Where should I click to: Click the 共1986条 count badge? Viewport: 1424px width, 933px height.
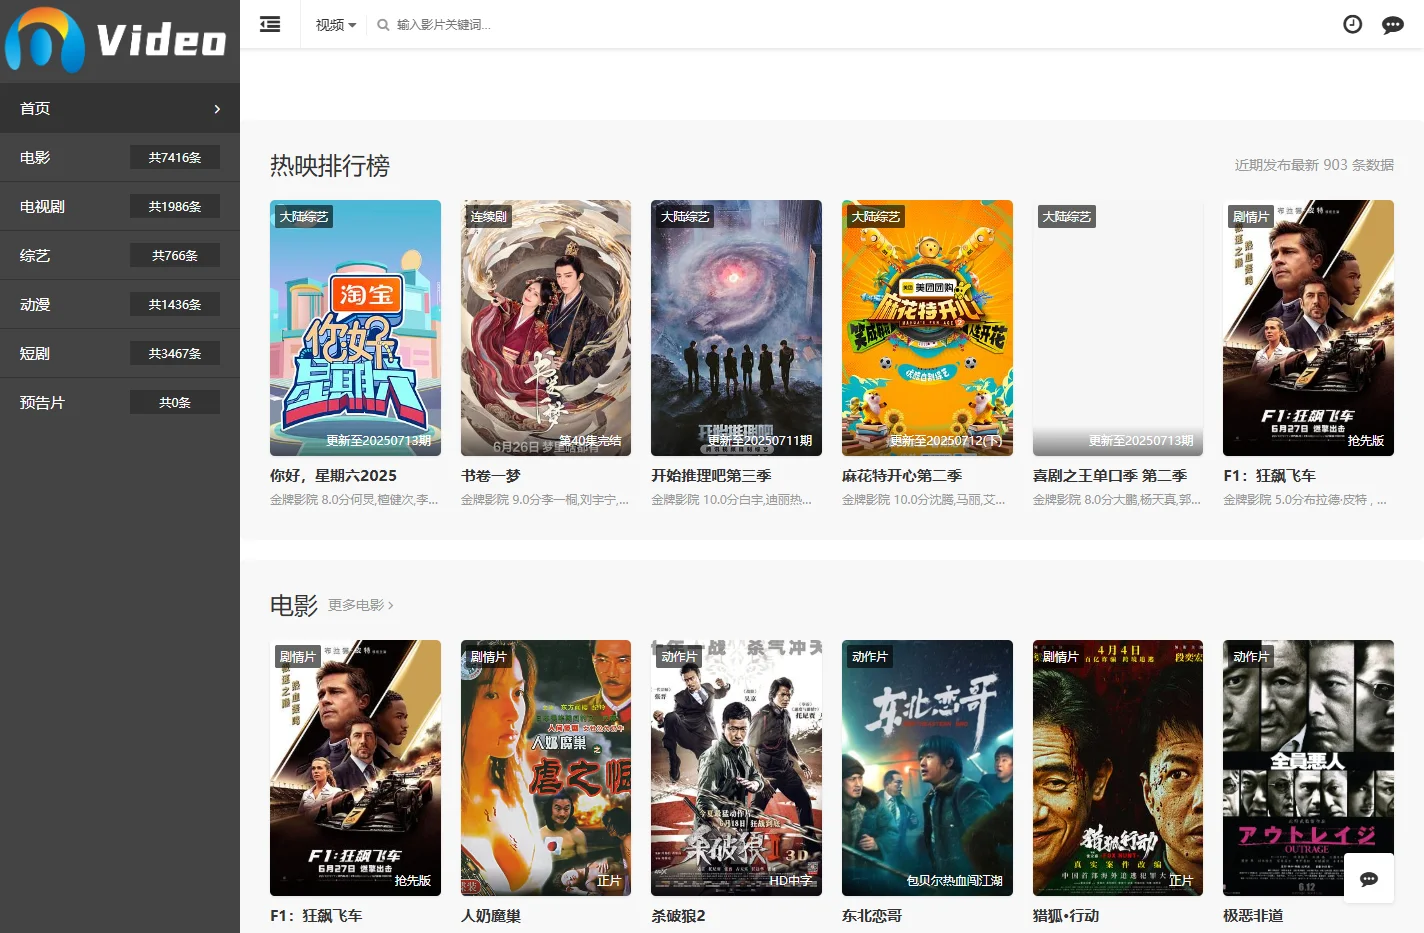(175, 206)
